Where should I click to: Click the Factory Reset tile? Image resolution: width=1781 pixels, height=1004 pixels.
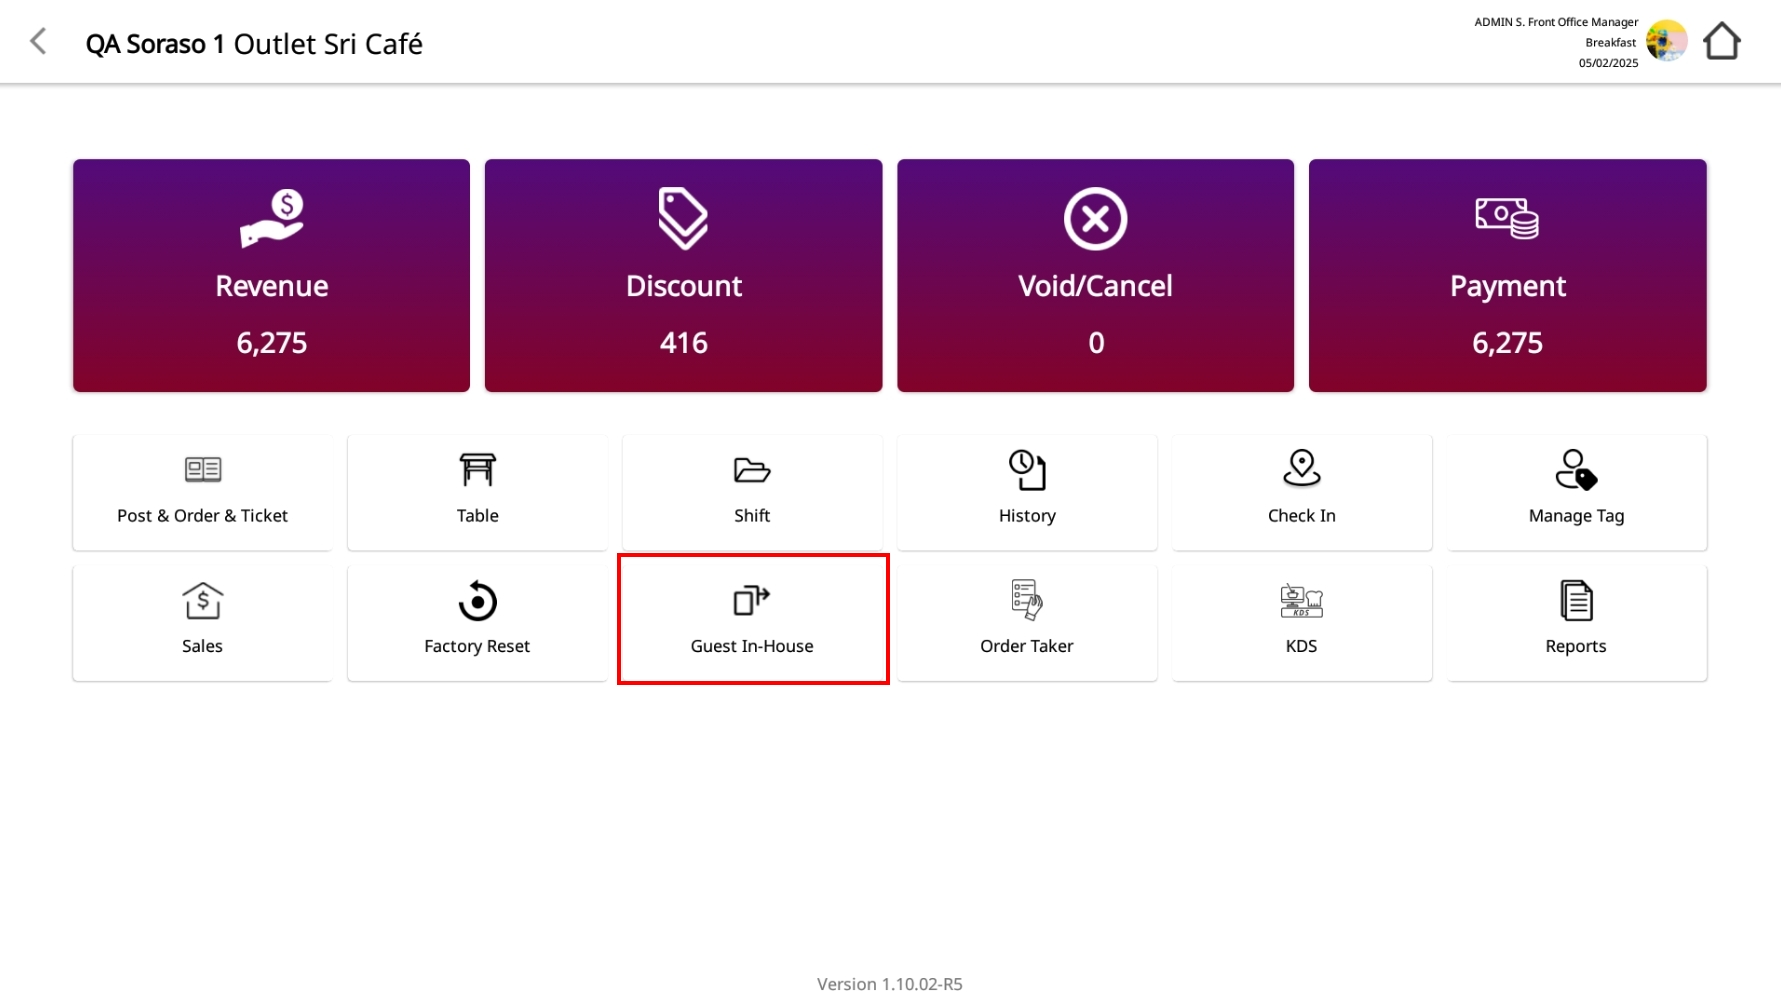pyautogui.click(x=477, y=622)
